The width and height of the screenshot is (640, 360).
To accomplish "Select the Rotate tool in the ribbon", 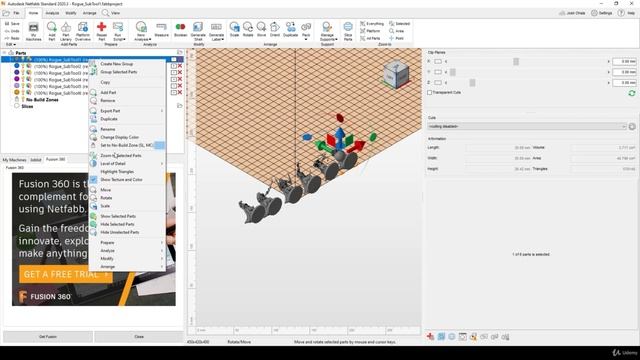I will point(248,29).
